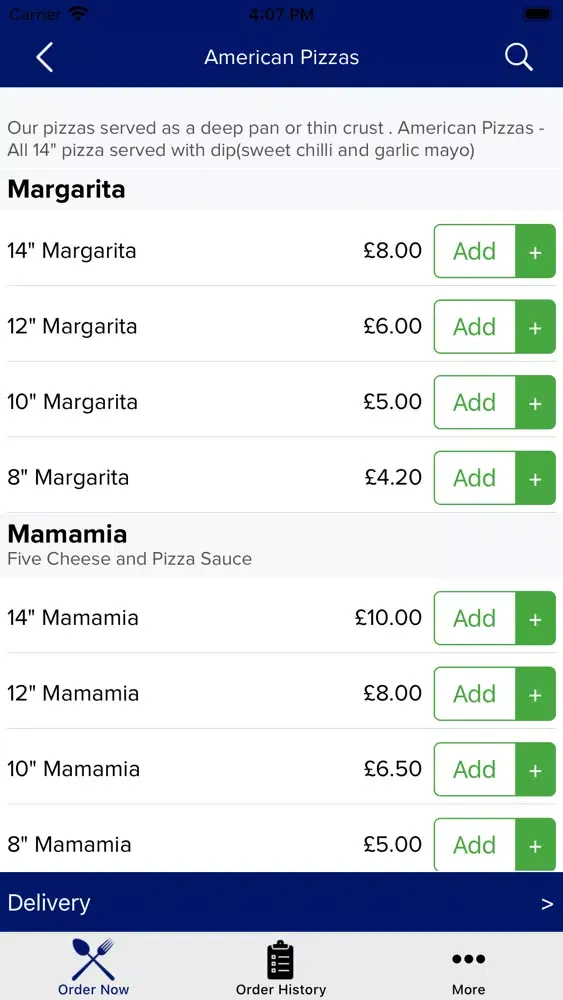Tap plus icon for 14" Margarita
The image size is (563, 1000).
coord(536,251)
